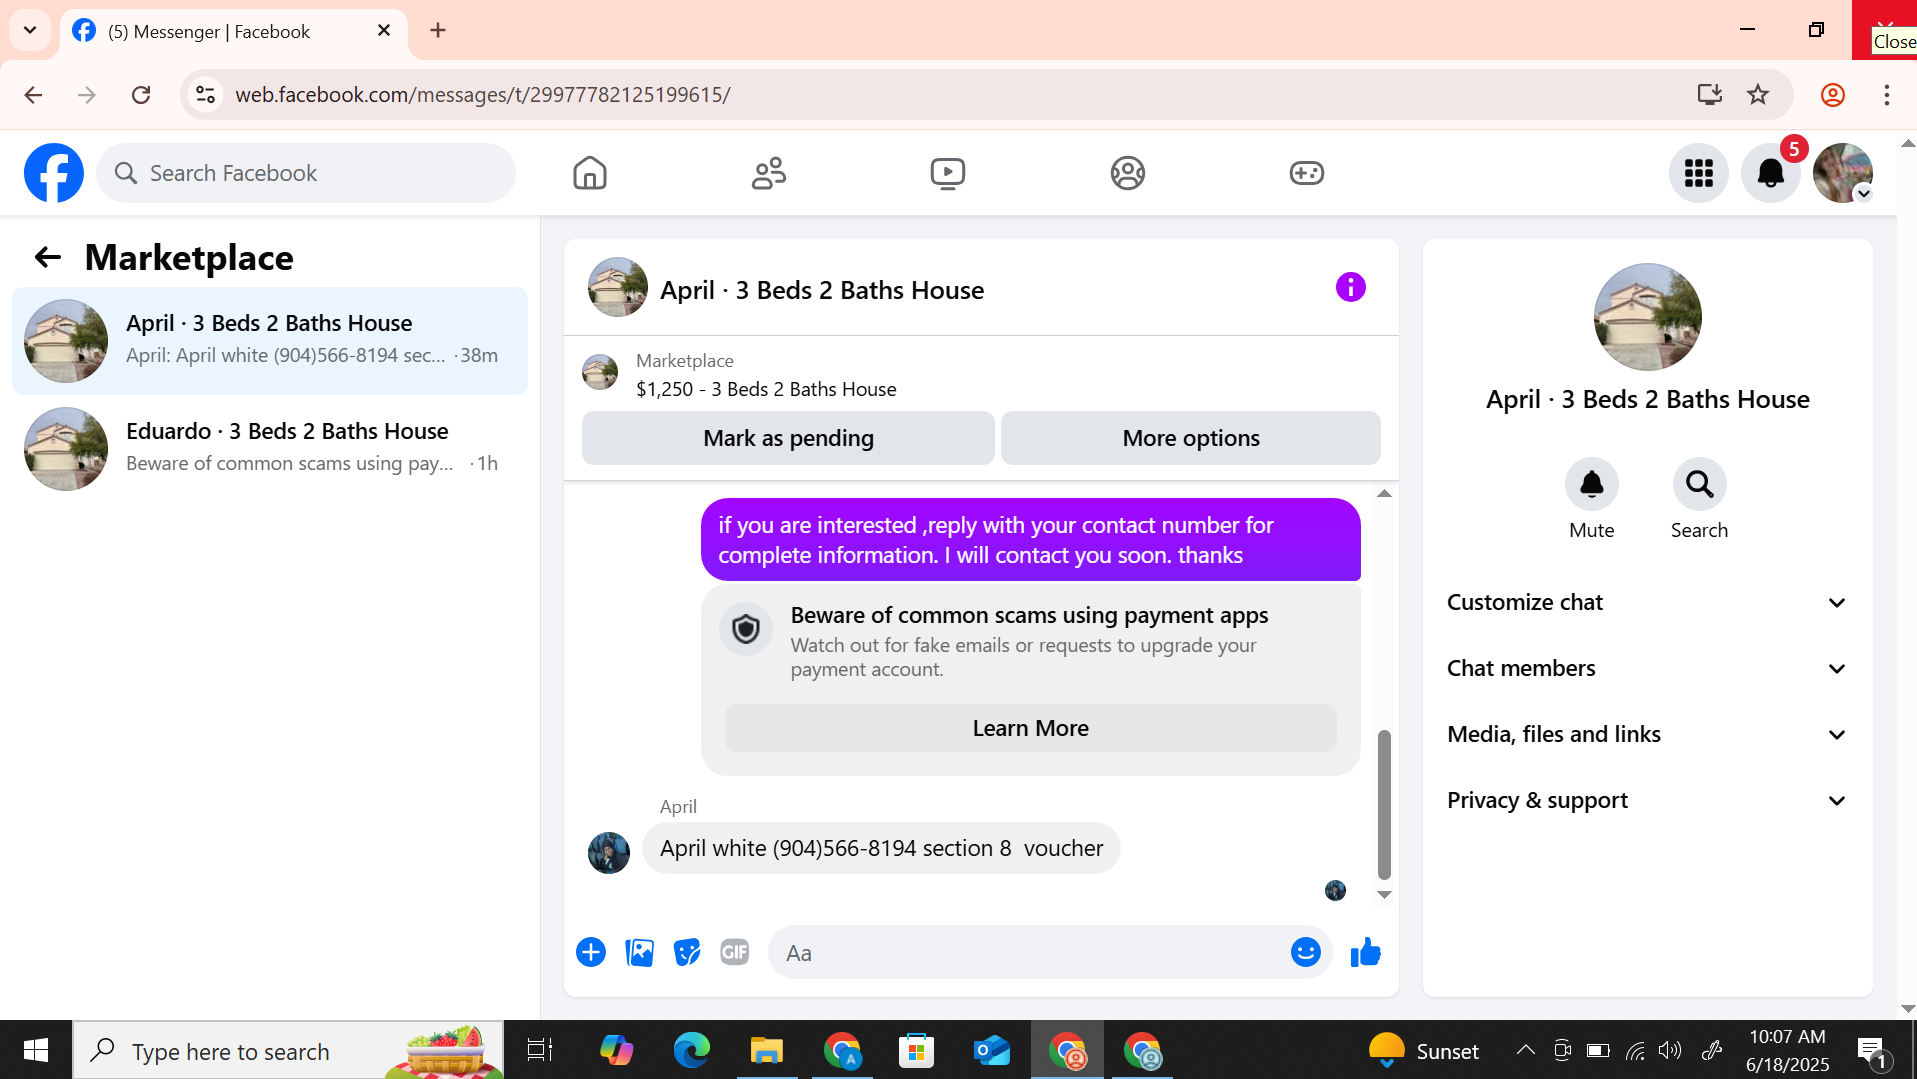Image resolution: width=1917 pixels, height=1079 pixels.
Task: Install the app from the address bar icon
Action: [x=1710, y=95]
